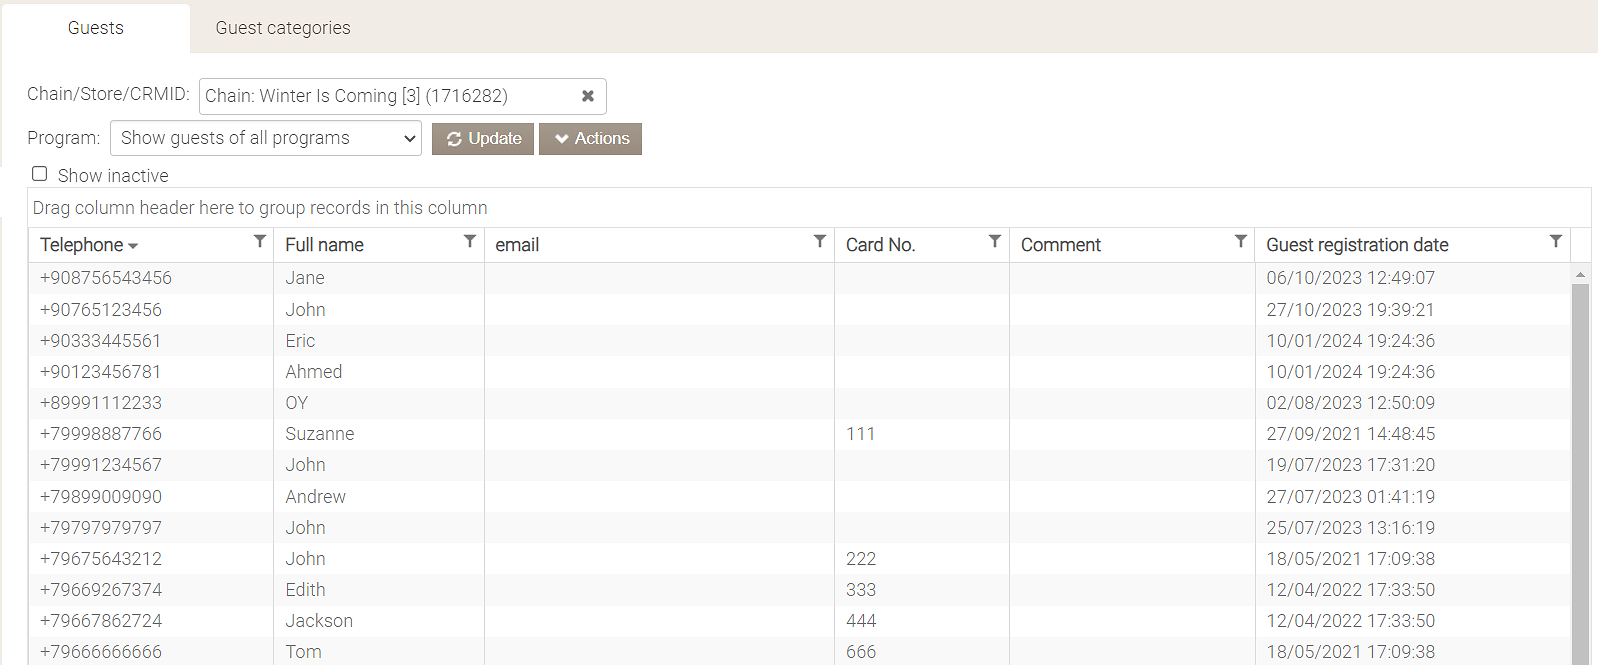This screenshot has width=1598, height=665.
Task: Sort by Guest registration date header
Action: click(x=1357, y=245)
